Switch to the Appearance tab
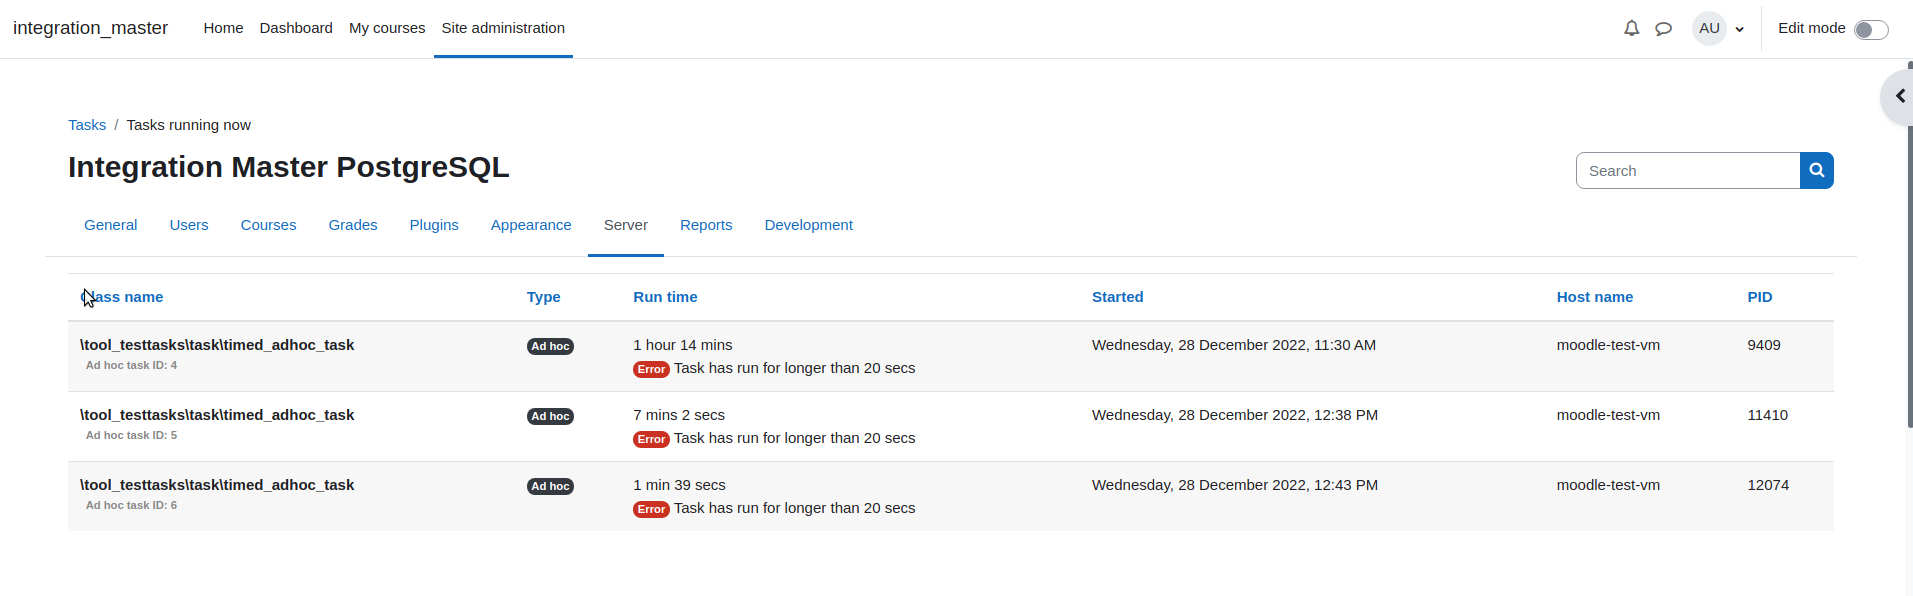The image size is (1913, 596). point(531,225)
